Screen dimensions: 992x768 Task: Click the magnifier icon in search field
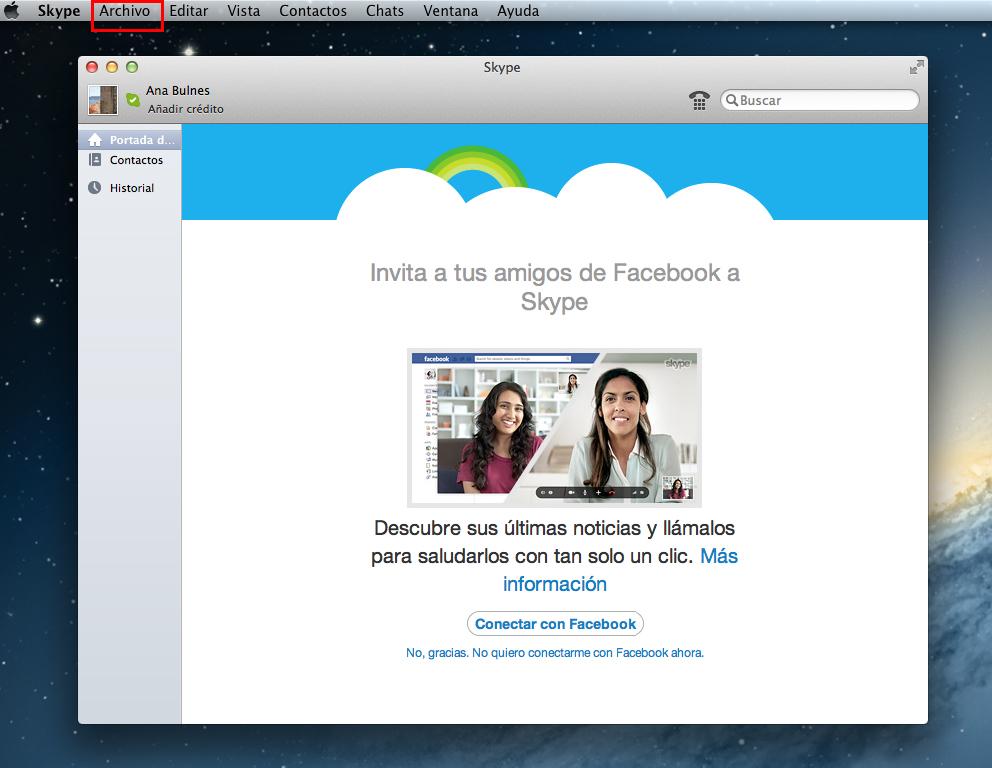pyautogui.click(x=732, y=100)
